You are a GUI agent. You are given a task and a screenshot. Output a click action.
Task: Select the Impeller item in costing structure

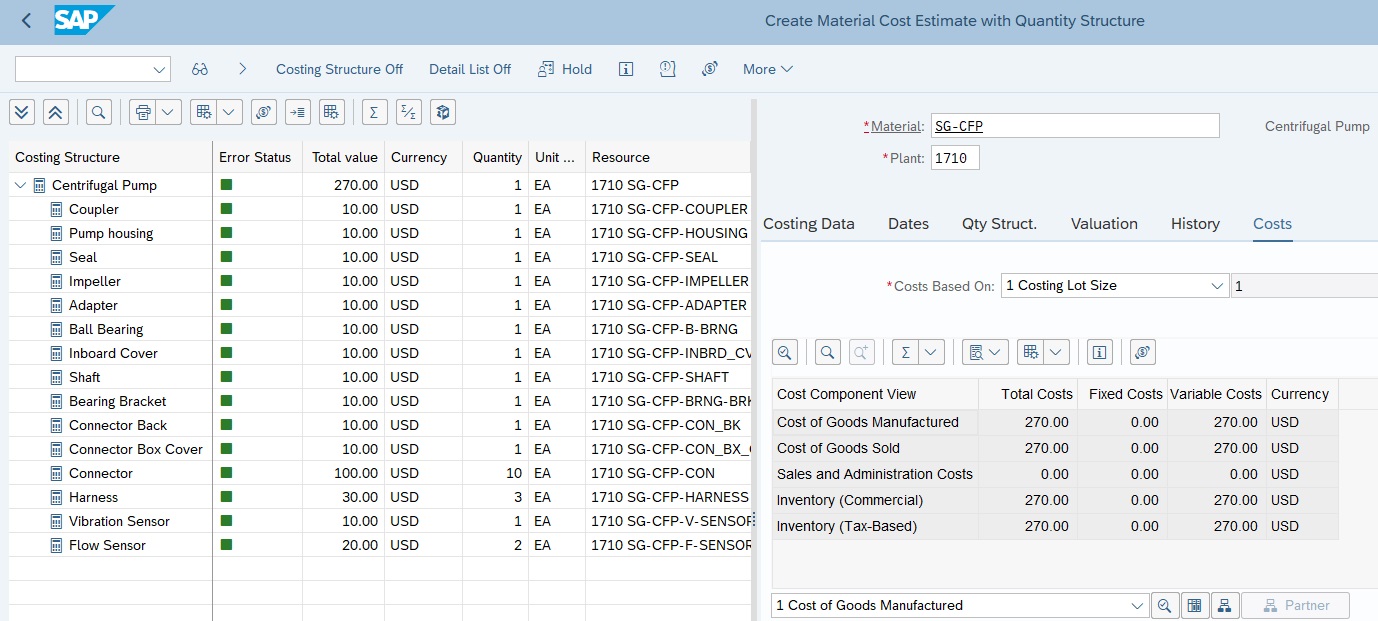(x=95, y=281)
